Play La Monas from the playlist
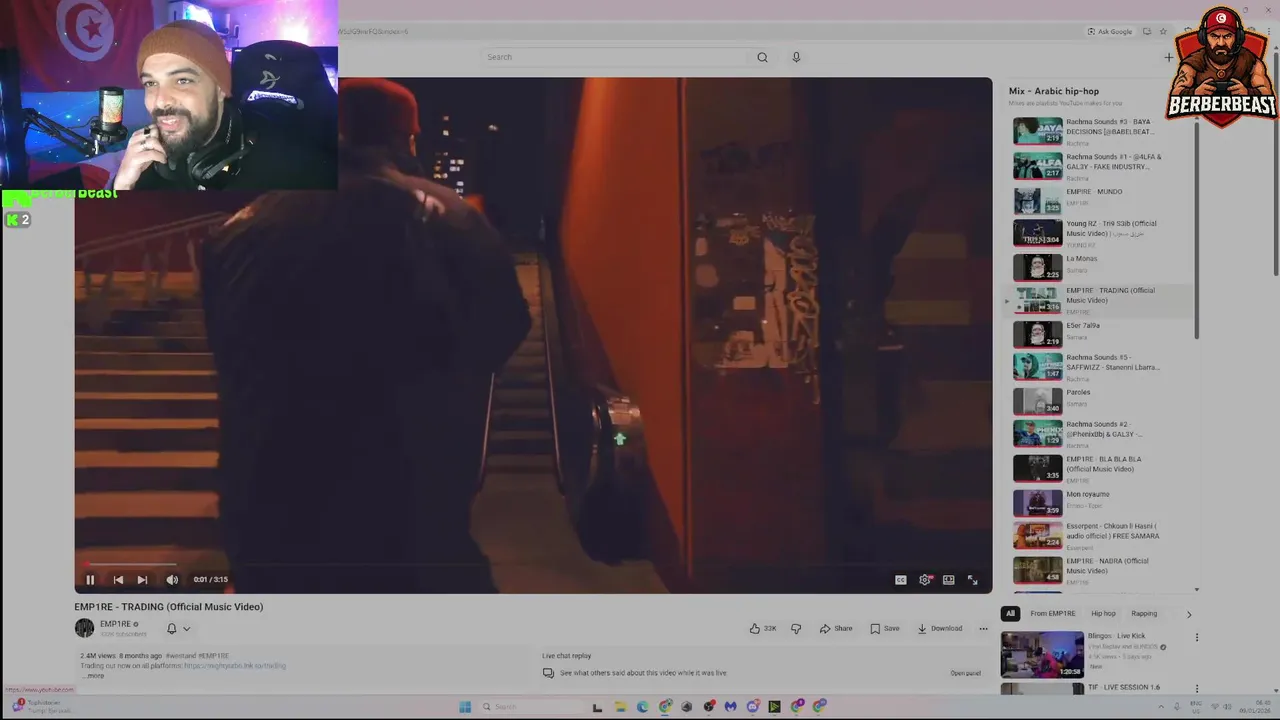The height and width of the screenshot is (720, 1280). coord(1100,266)
